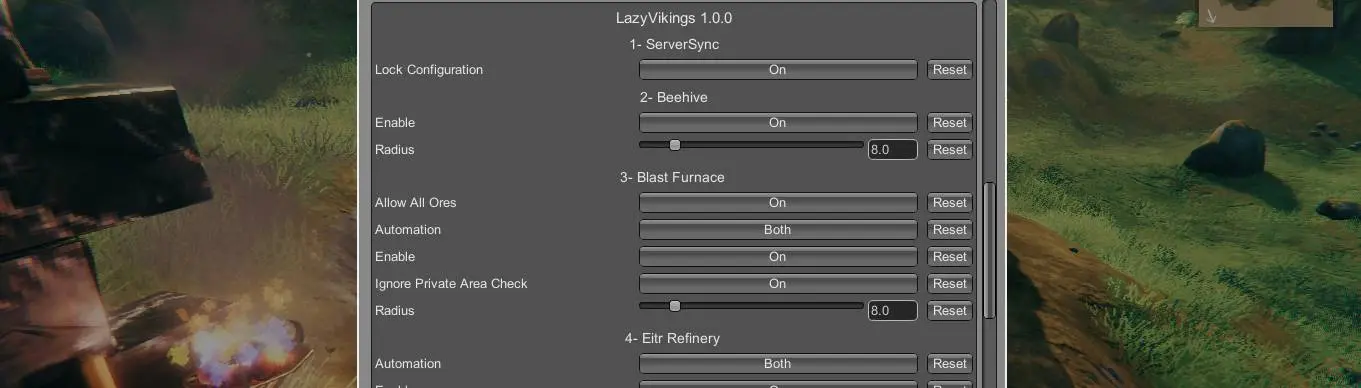Reset the Ignore Private Area Check setting
The width and height of the screenshot is (1361, 388).
[x=949, y=284]
